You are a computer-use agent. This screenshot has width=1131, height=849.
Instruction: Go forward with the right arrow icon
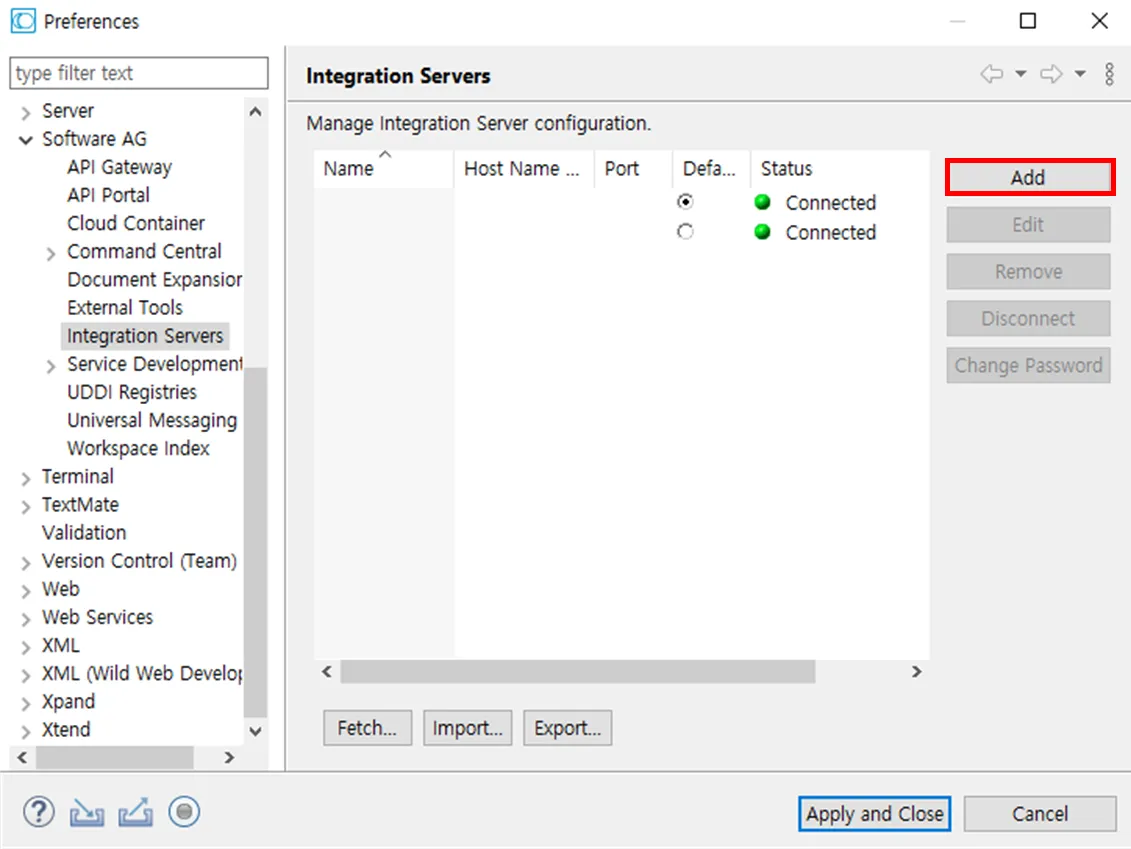coord(1051,74)
